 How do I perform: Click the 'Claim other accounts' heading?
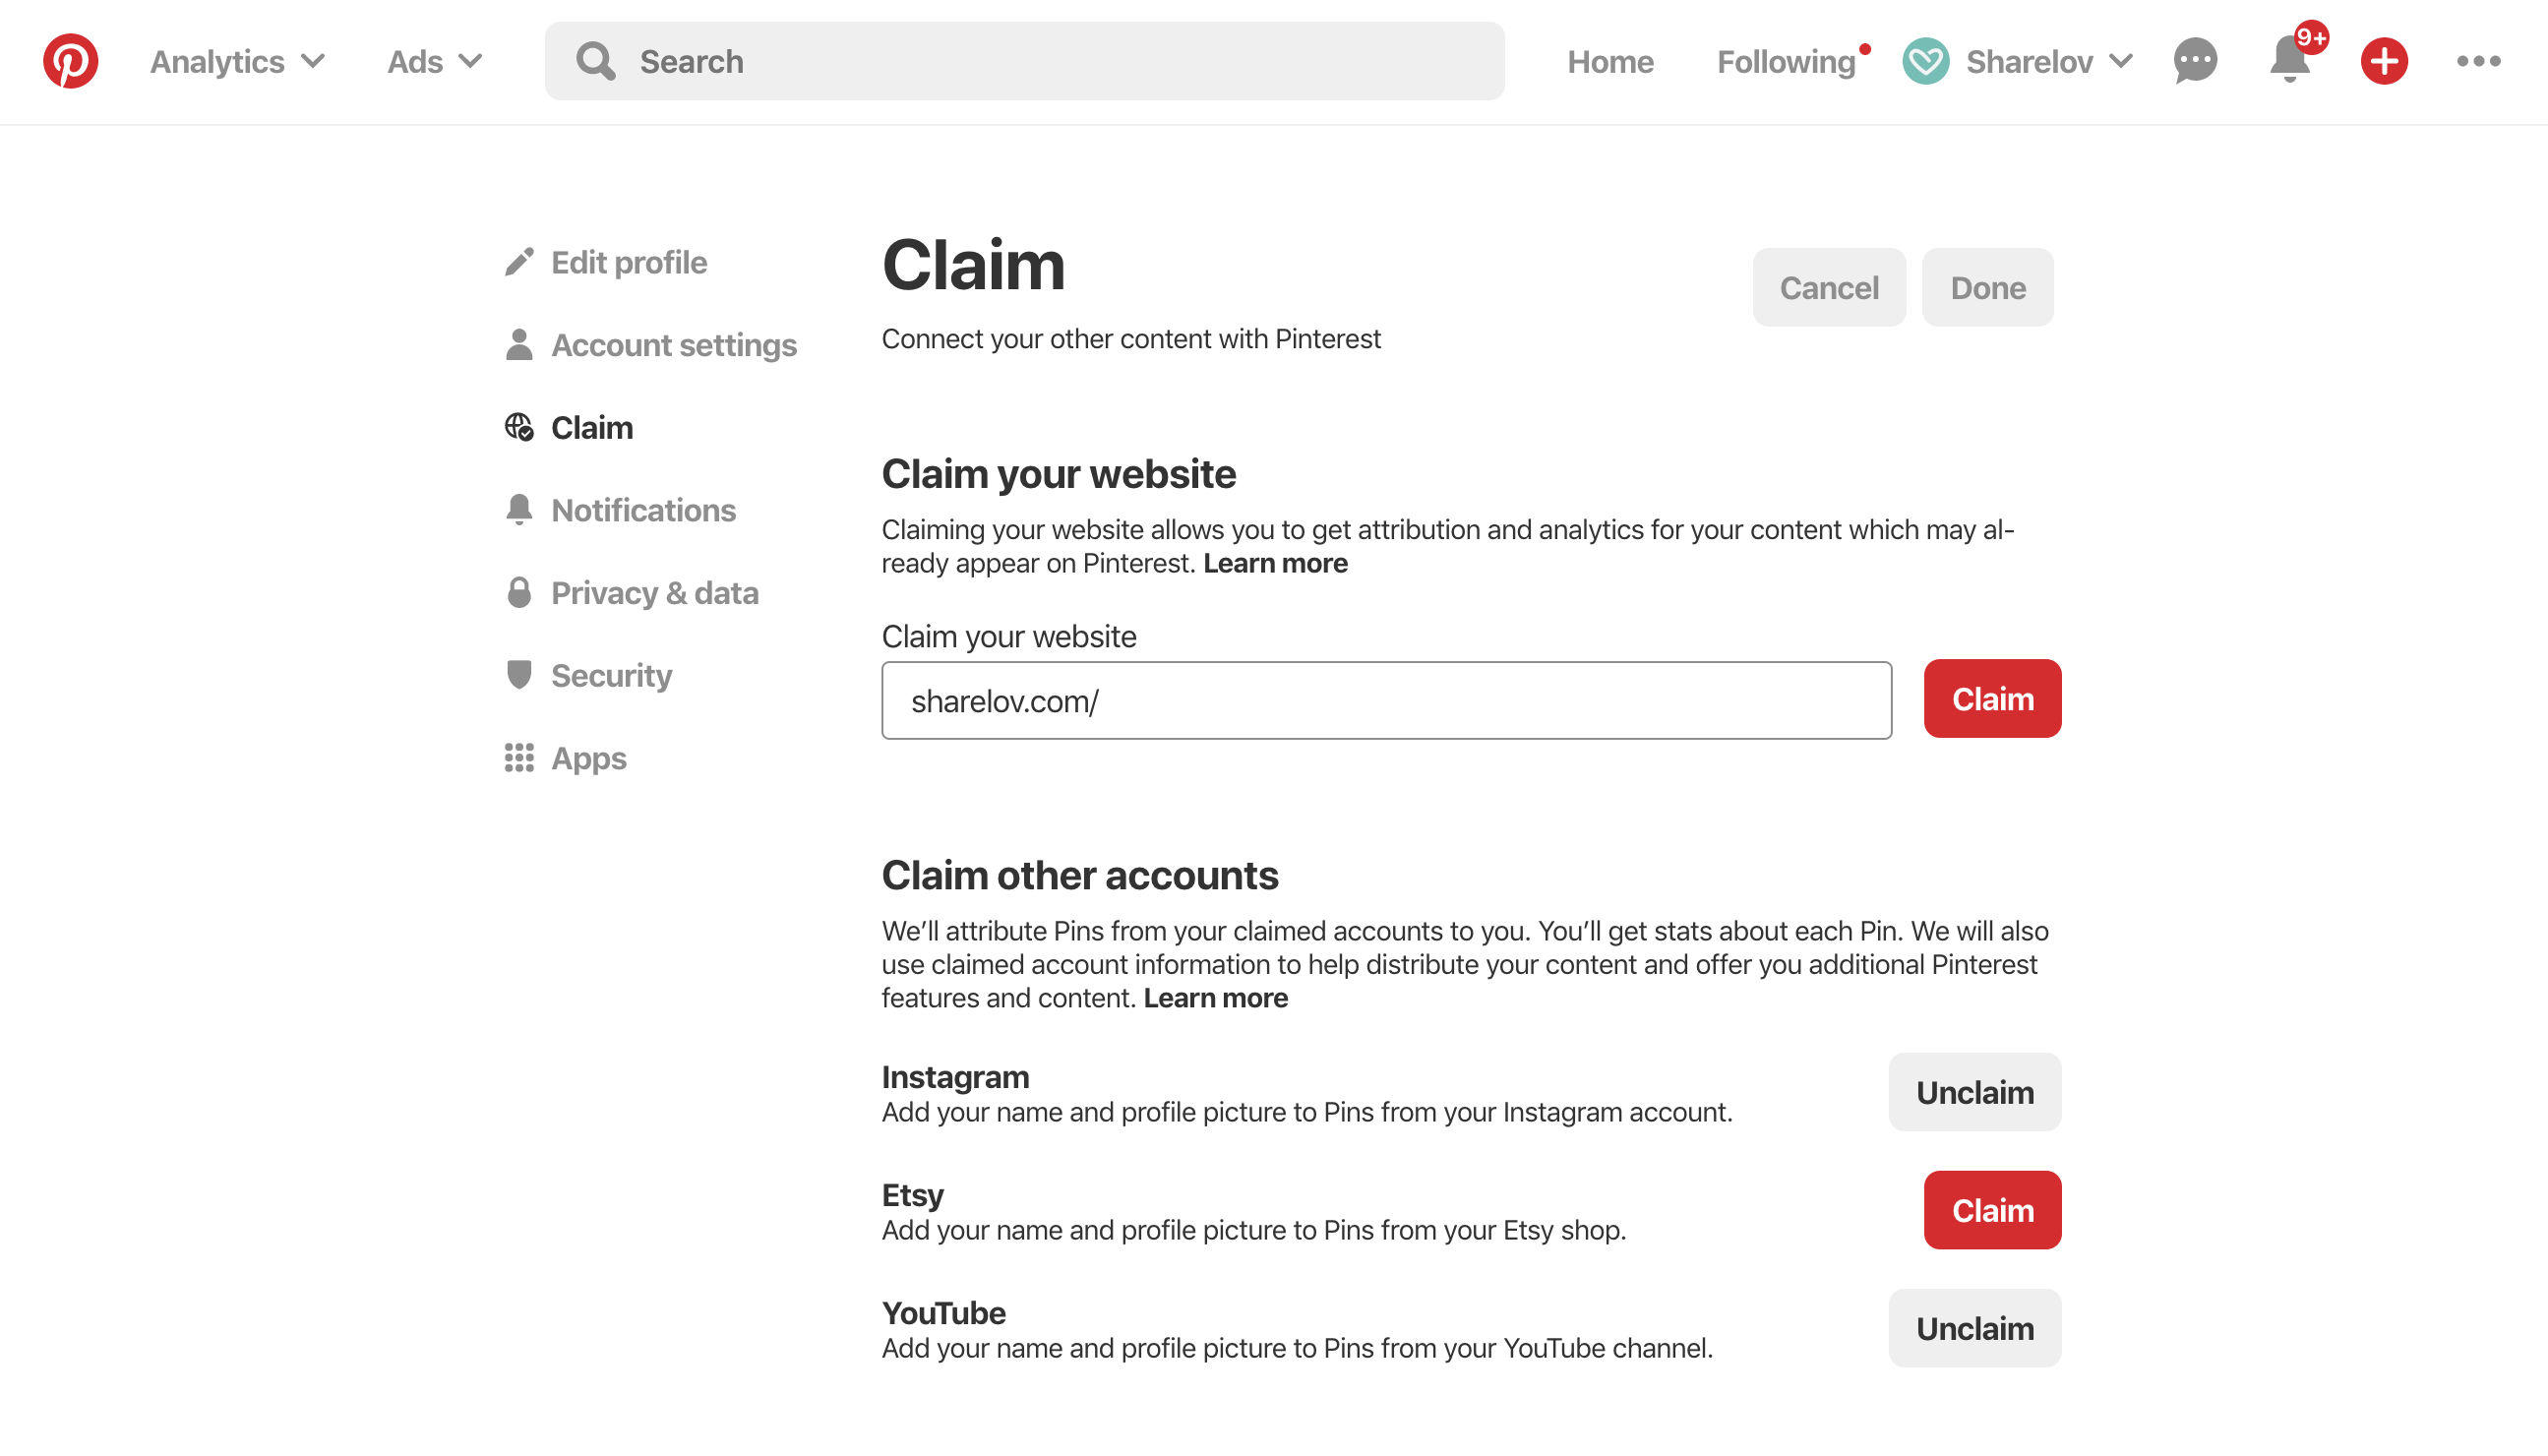[1079, 876]
